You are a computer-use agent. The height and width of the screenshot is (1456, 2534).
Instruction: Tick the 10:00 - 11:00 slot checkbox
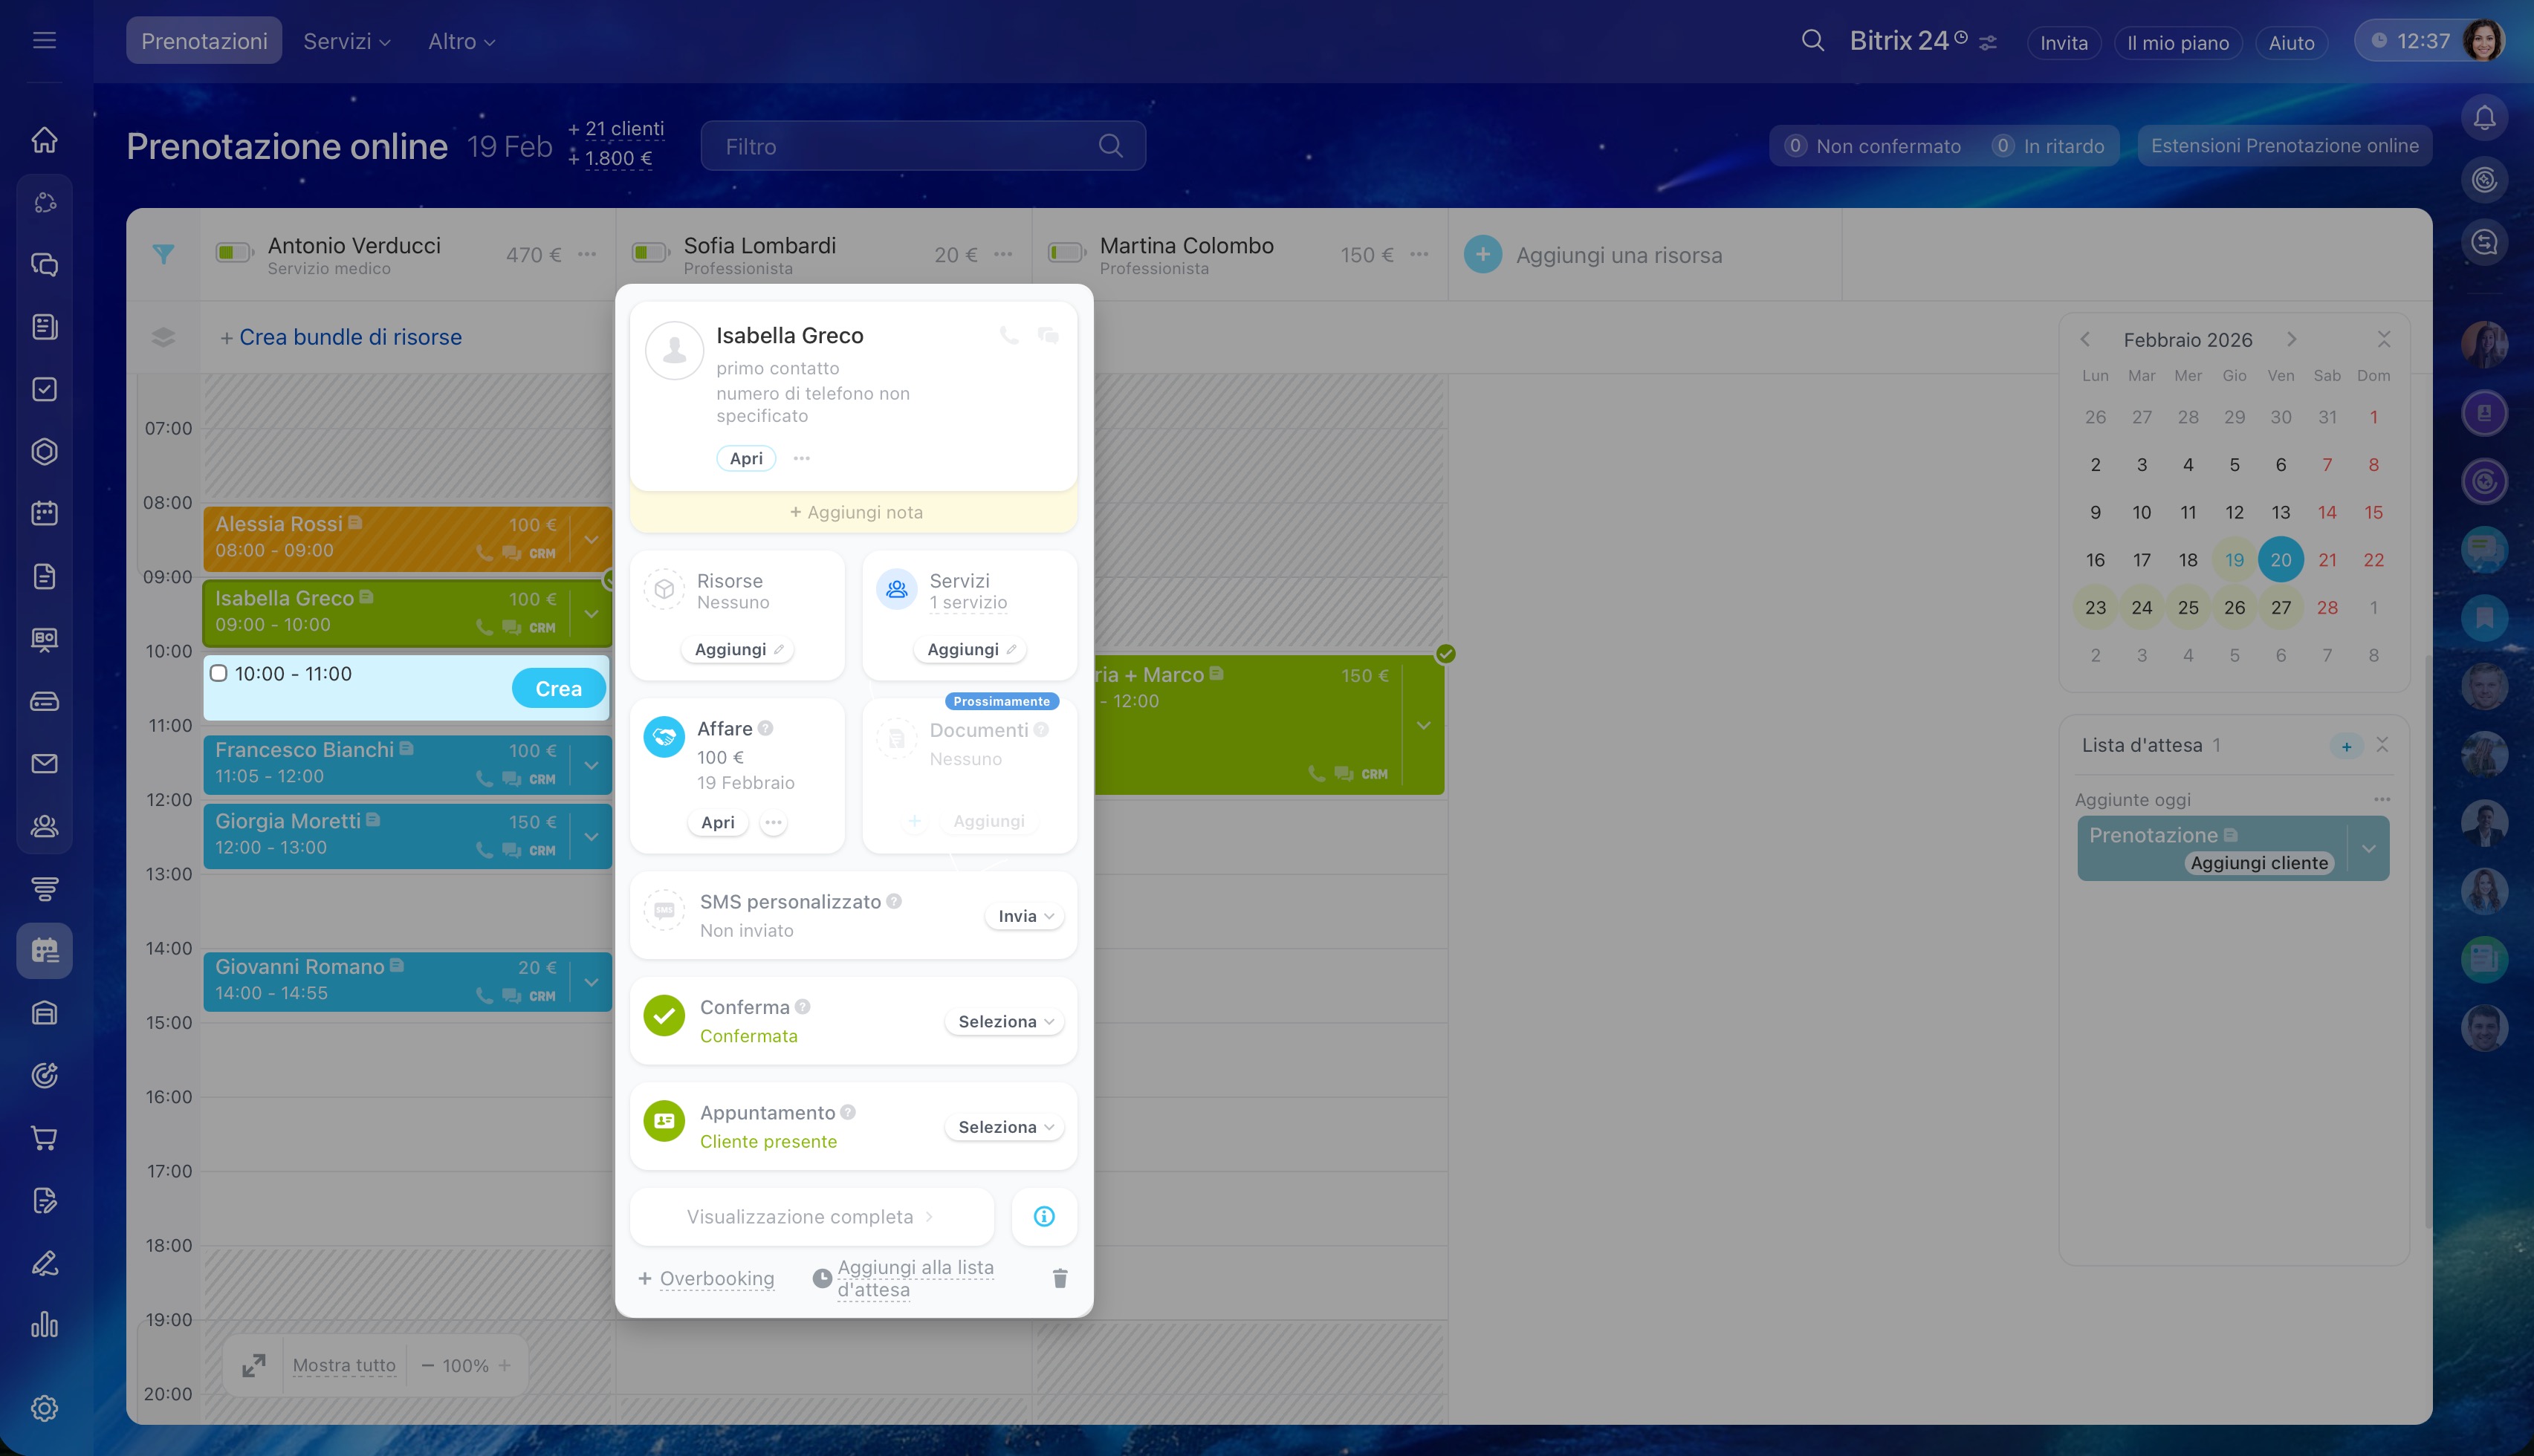point(219,673)
